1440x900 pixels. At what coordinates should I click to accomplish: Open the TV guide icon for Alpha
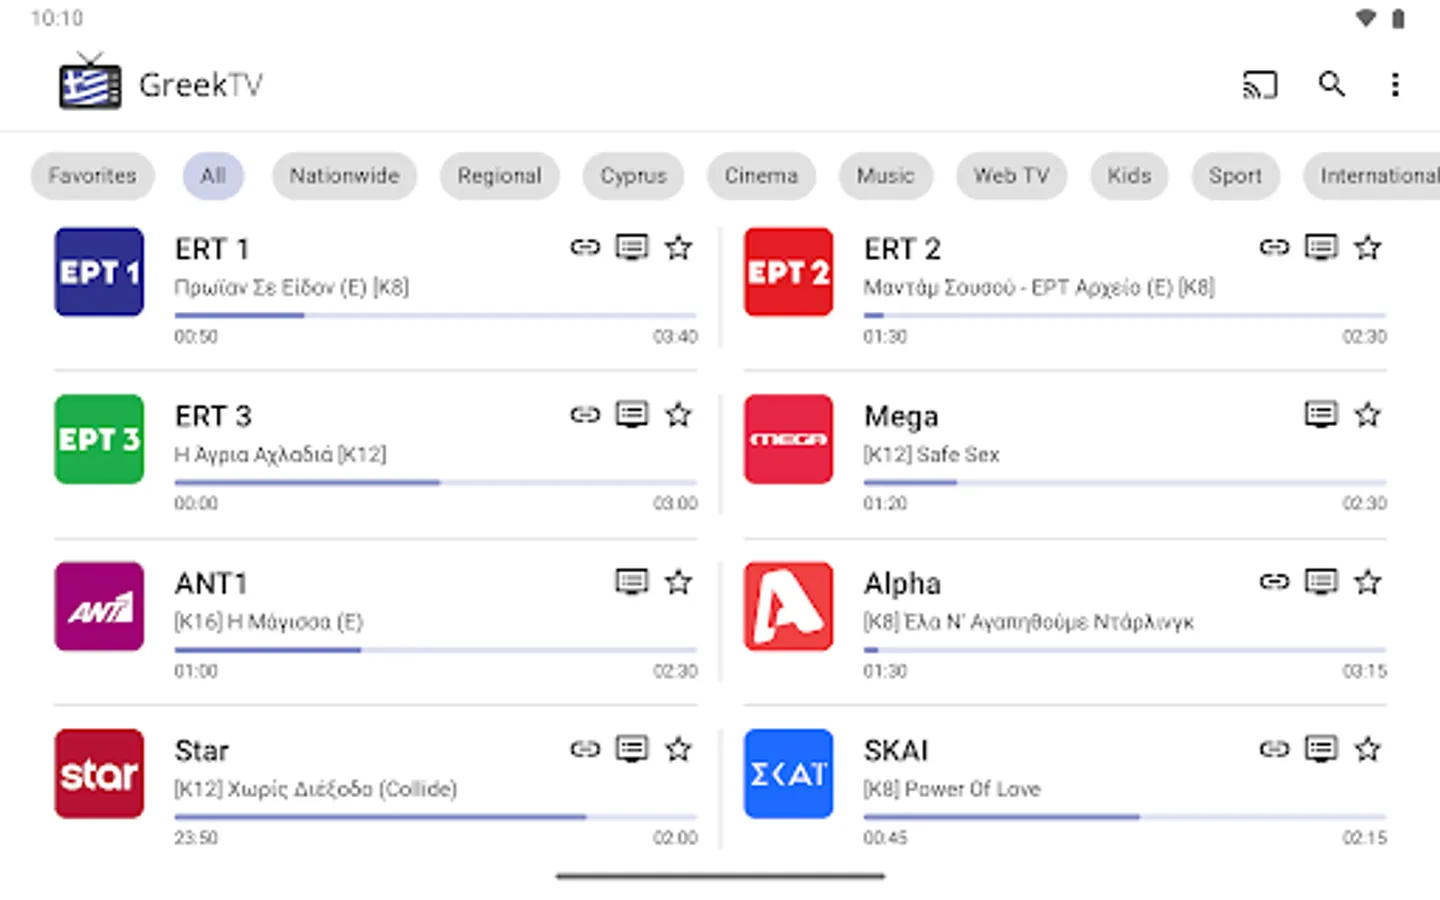coord(1321,582)
